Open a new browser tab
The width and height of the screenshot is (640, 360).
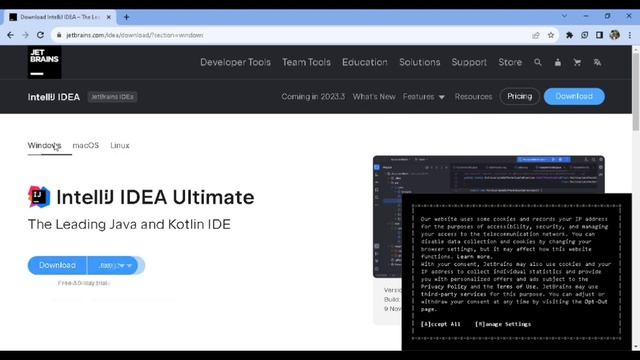127,17
